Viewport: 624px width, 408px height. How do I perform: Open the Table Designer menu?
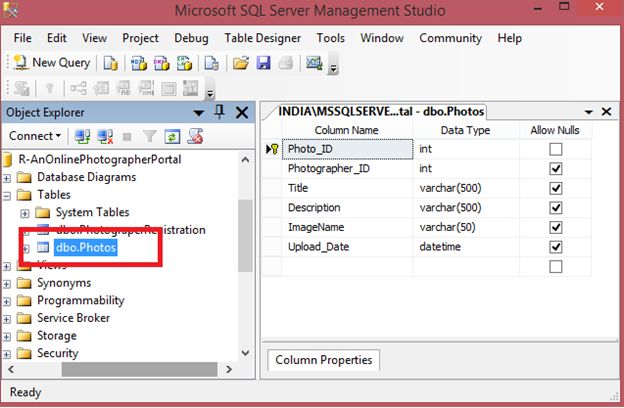point(262,38)
